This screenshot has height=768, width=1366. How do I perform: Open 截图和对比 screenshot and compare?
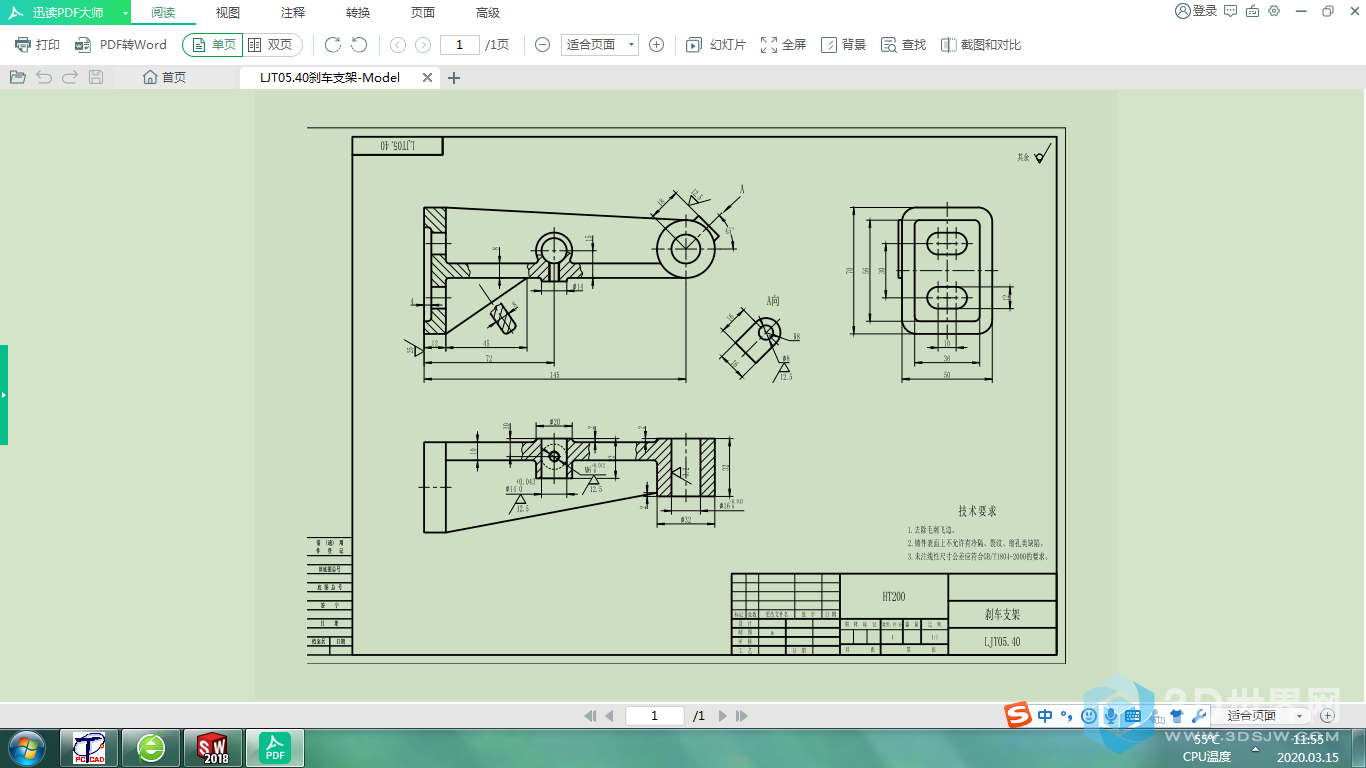tap(981, 45)
